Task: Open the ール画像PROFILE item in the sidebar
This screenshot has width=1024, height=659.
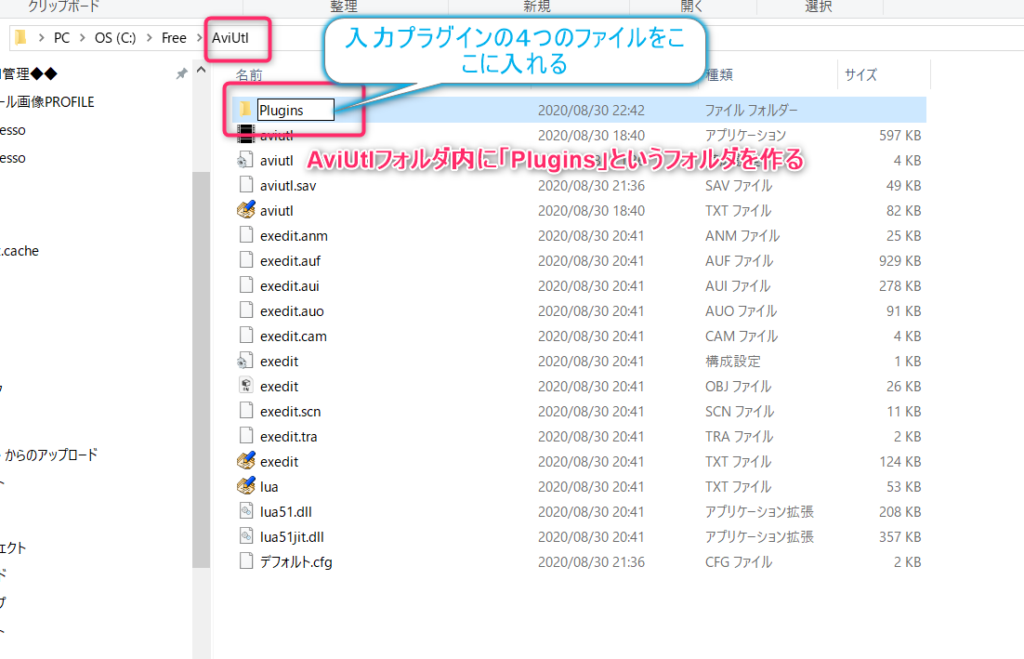Action: [x=48, y=102]
